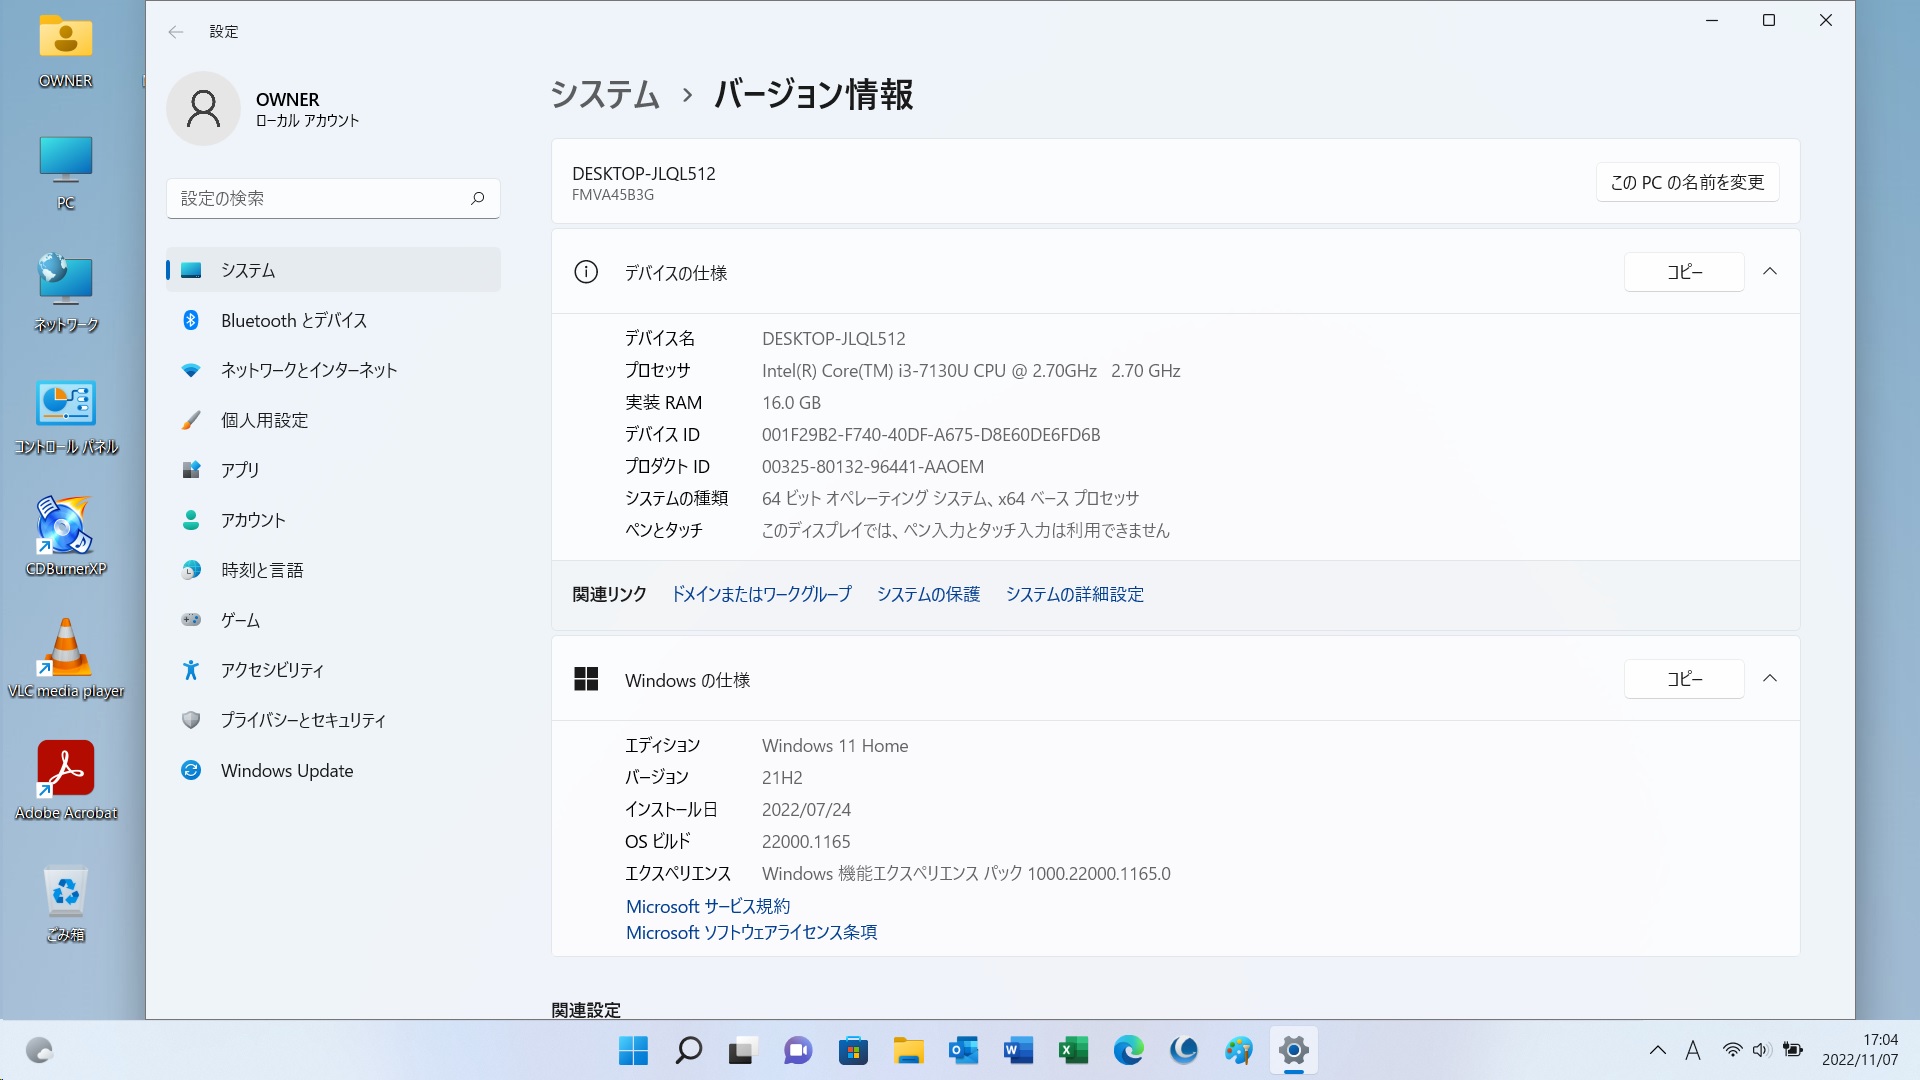
Task: Open システムの詳細設定 link
Action: coord(1074,594)
